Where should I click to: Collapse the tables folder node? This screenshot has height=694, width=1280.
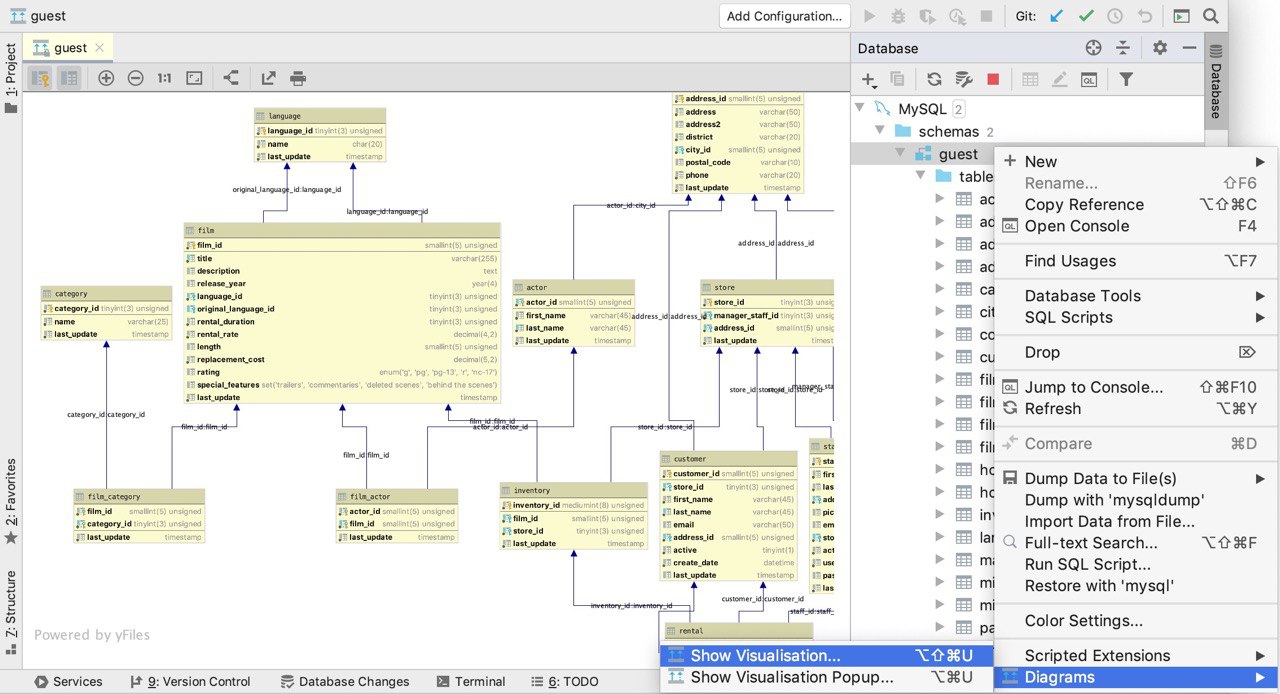[x=920, y=176]
